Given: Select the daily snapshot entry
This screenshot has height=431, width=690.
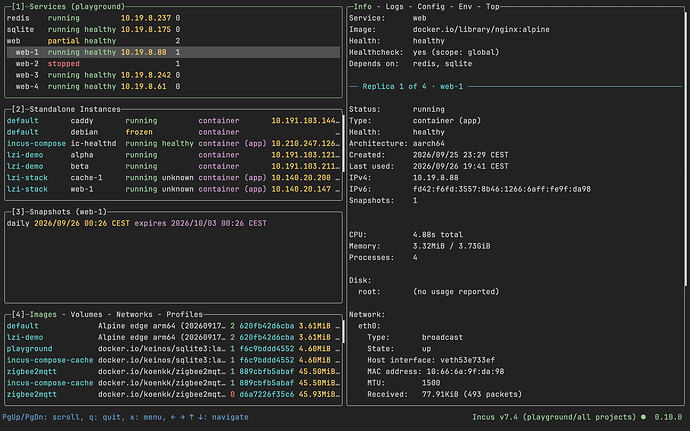Looking at the screenshot, I should point(173,223).
